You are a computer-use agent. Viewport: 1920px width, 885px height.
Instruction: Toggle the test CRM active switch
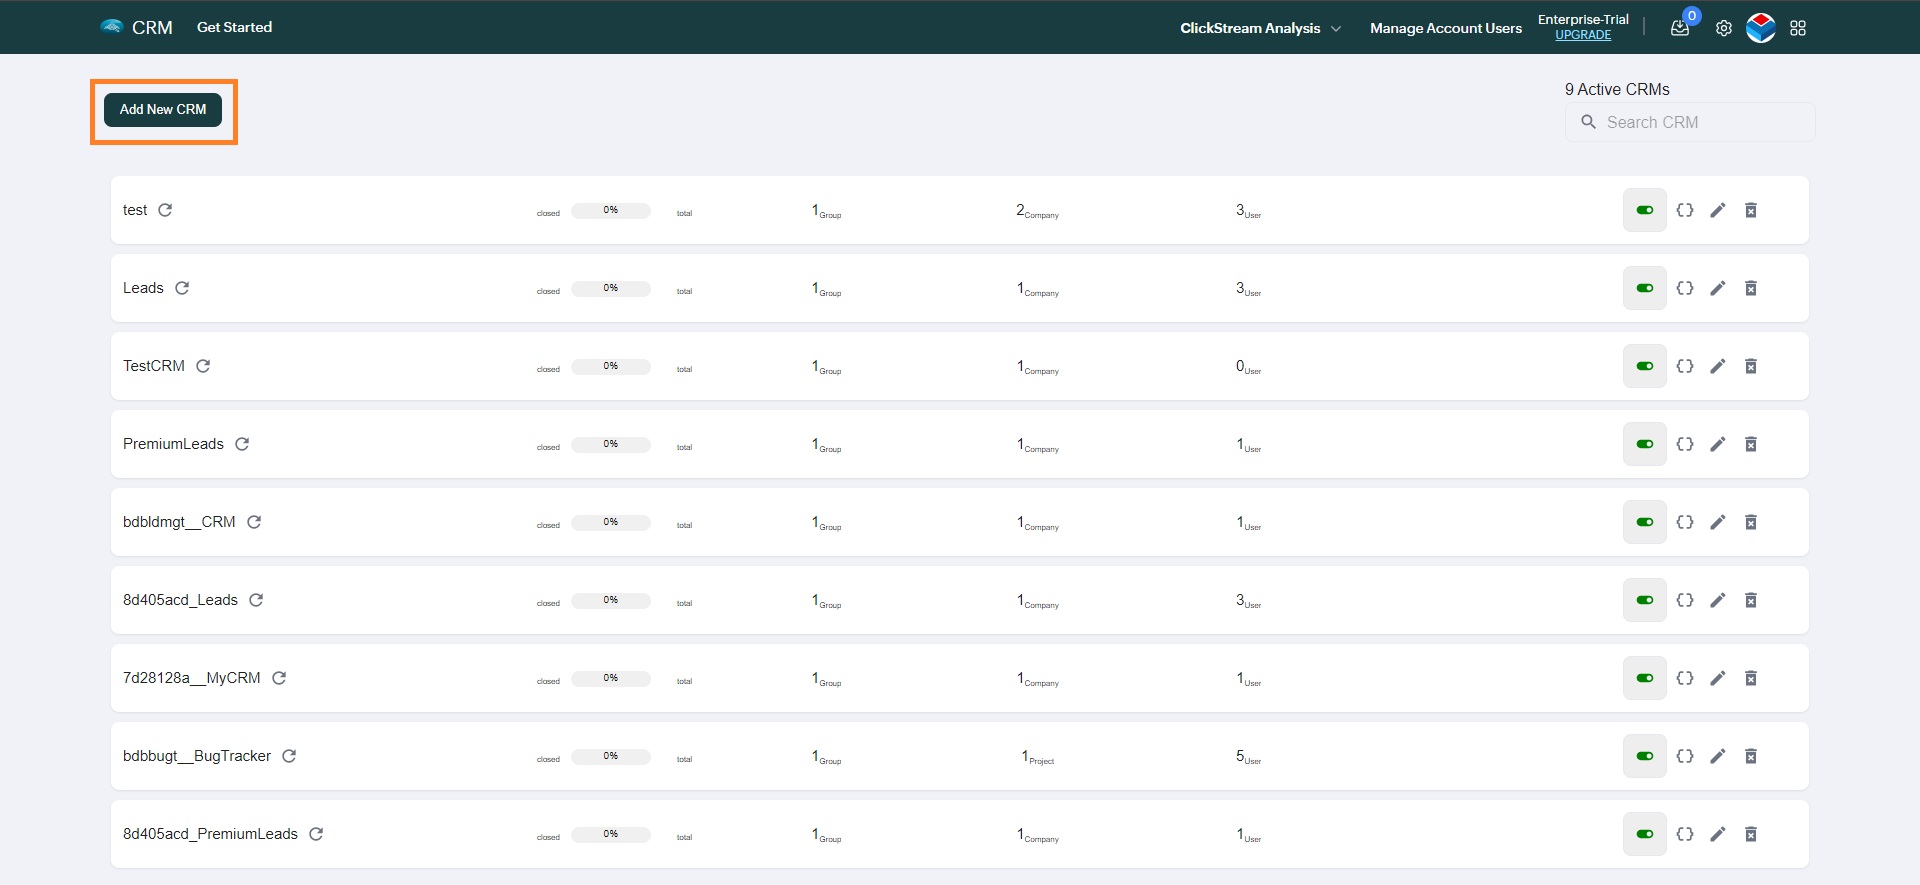tap(1645, 210)
